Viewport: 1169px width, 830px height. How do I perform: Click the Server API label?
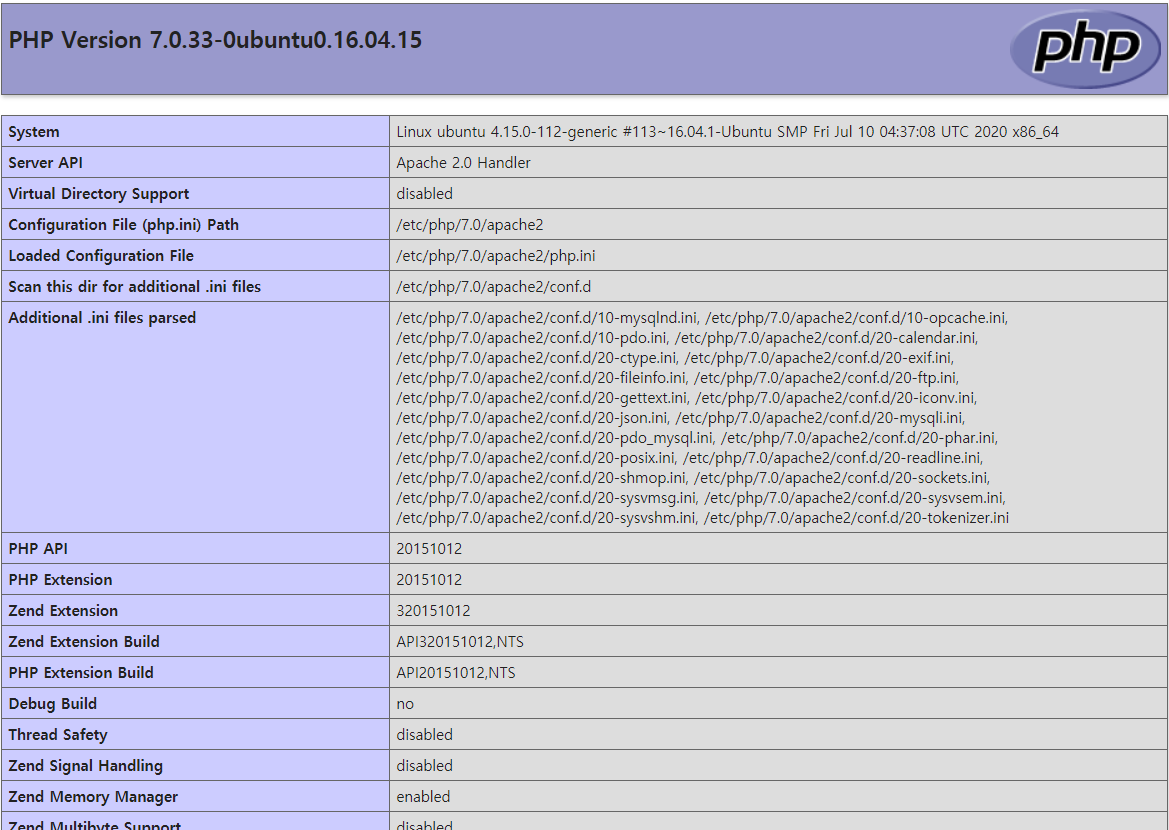[x=45, y=163]
